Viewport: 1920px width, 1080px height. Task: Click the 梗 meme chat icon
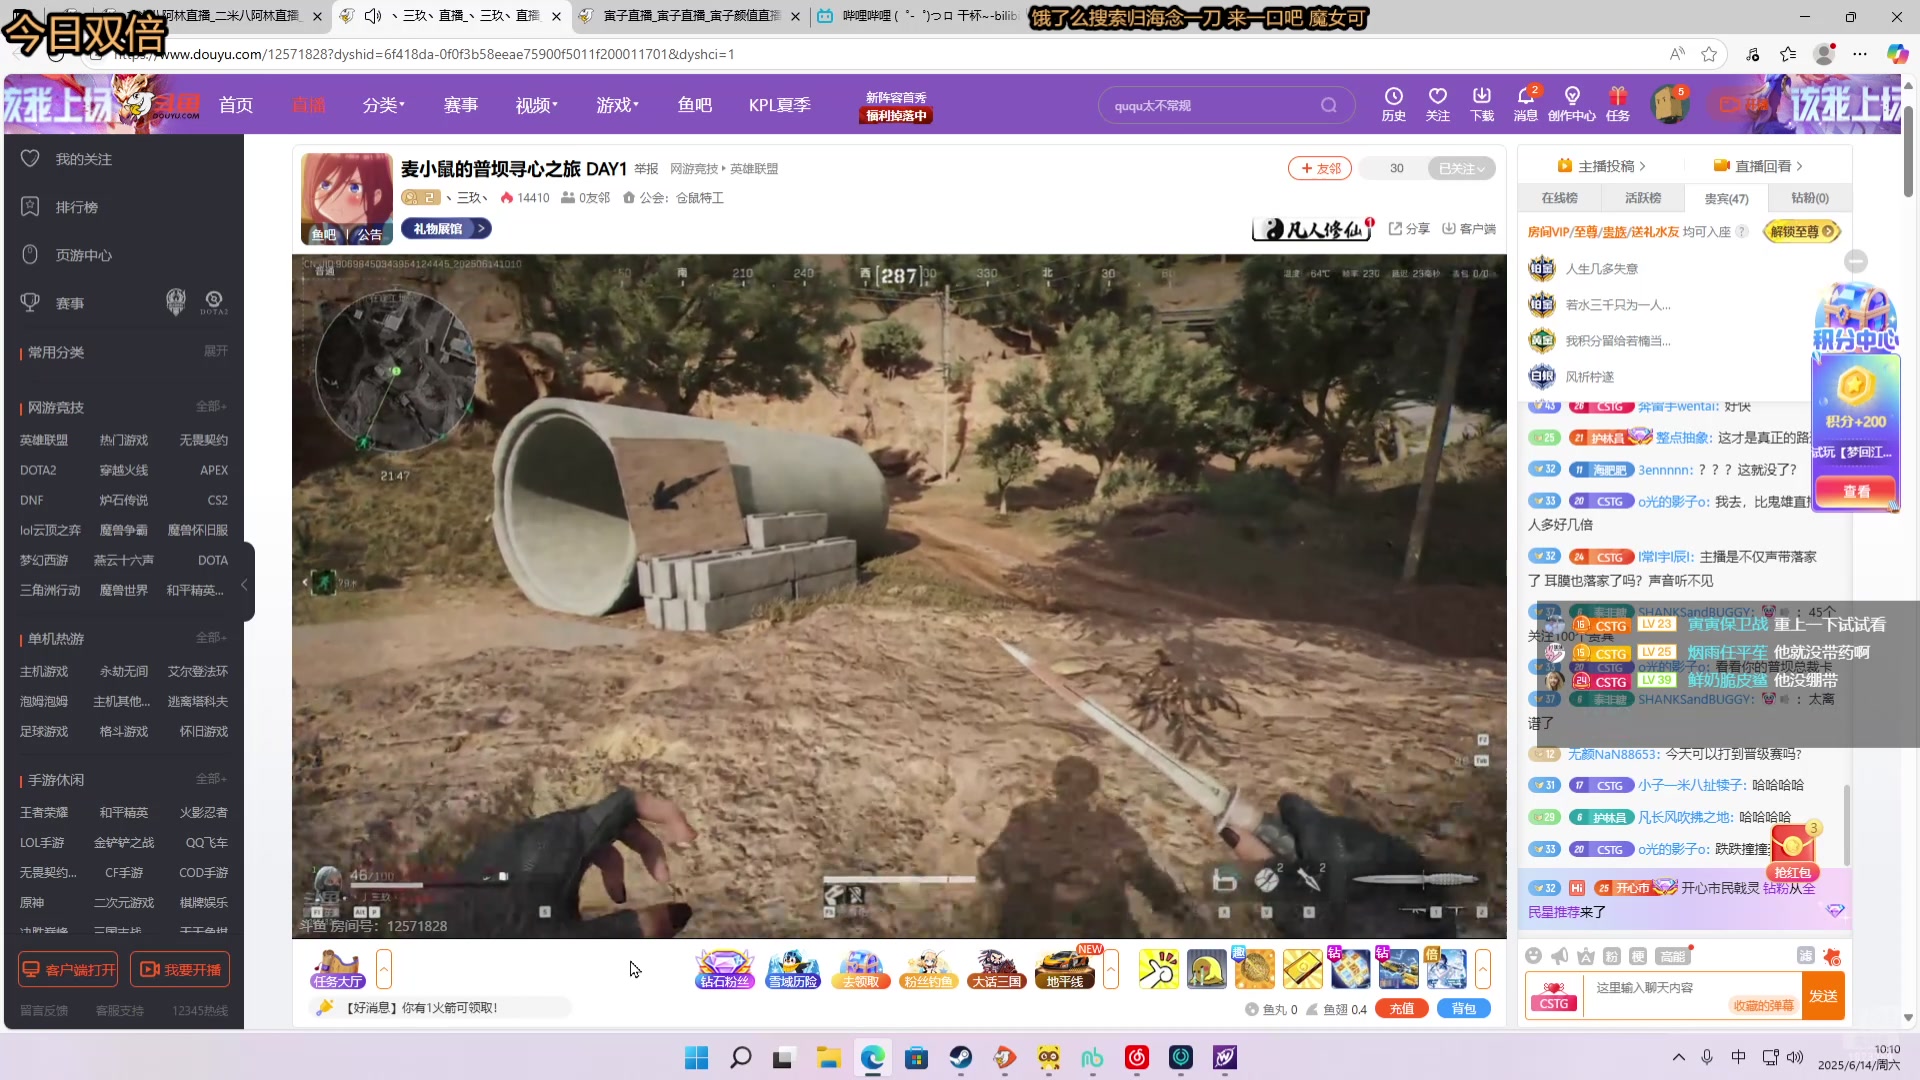[x=1637, y=956]
